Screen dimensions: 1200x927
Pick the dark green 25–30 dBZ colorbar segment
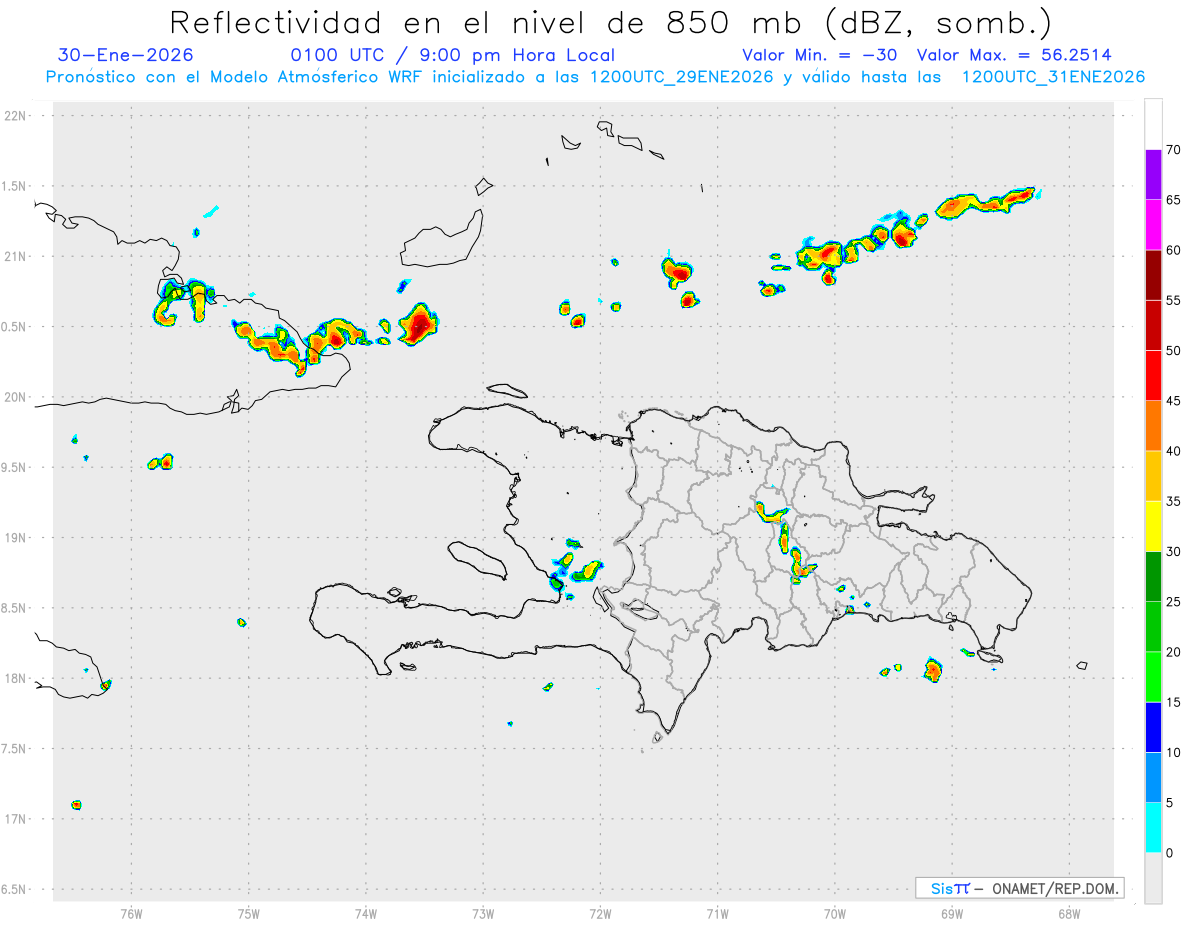pos(1153,576)
